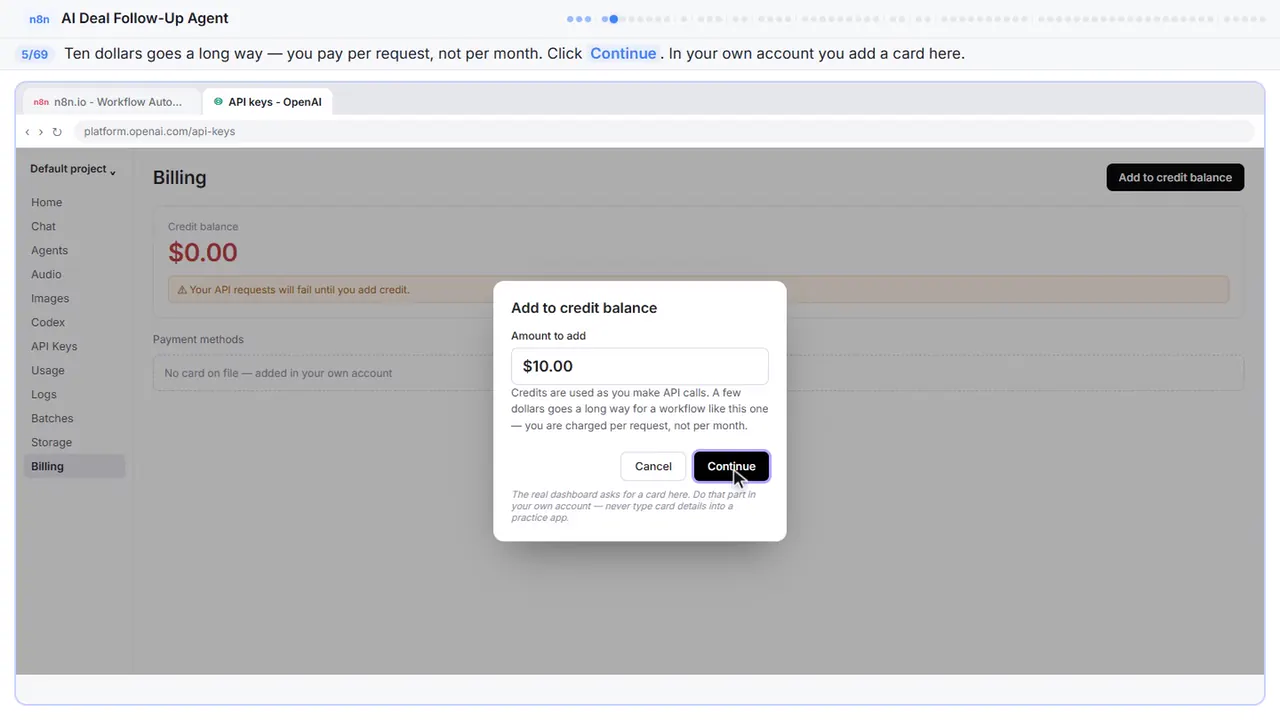Viewport: 1280px width, 720px height.
Task: Click the Billing page heading
Action: coord(180,178)
